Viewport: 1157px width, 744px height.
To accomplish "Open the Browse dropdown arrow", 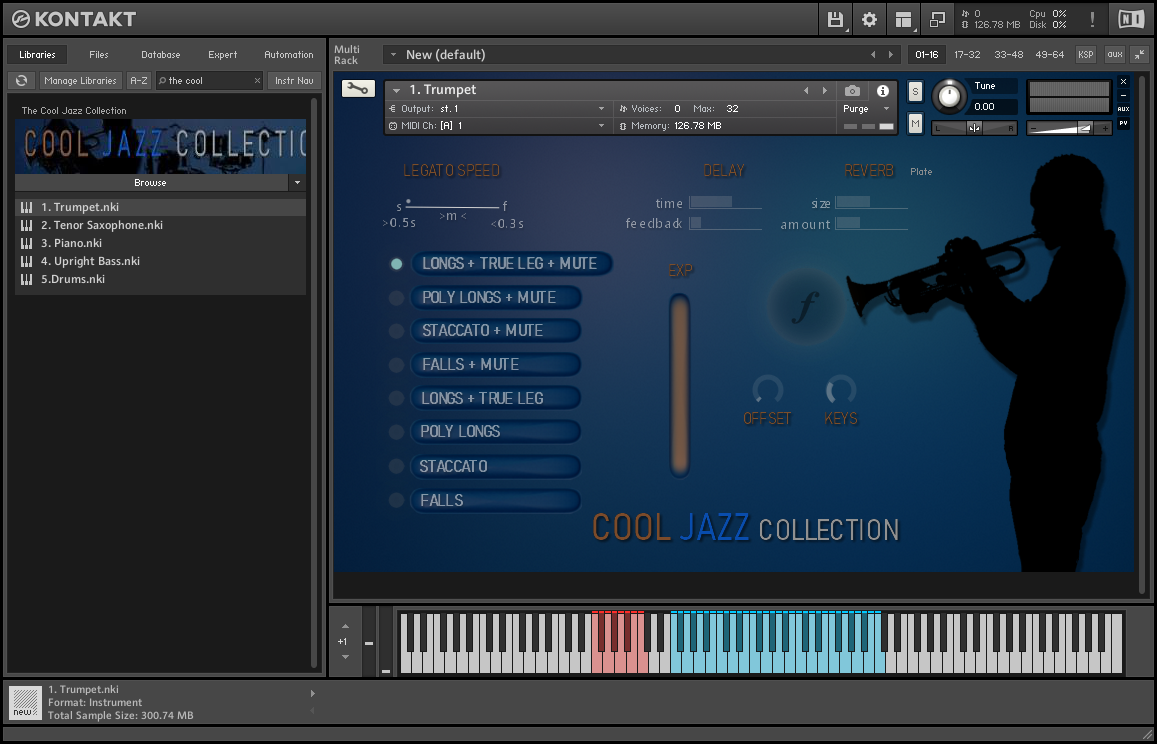I will pyautogui.click(x=297, y=182).
